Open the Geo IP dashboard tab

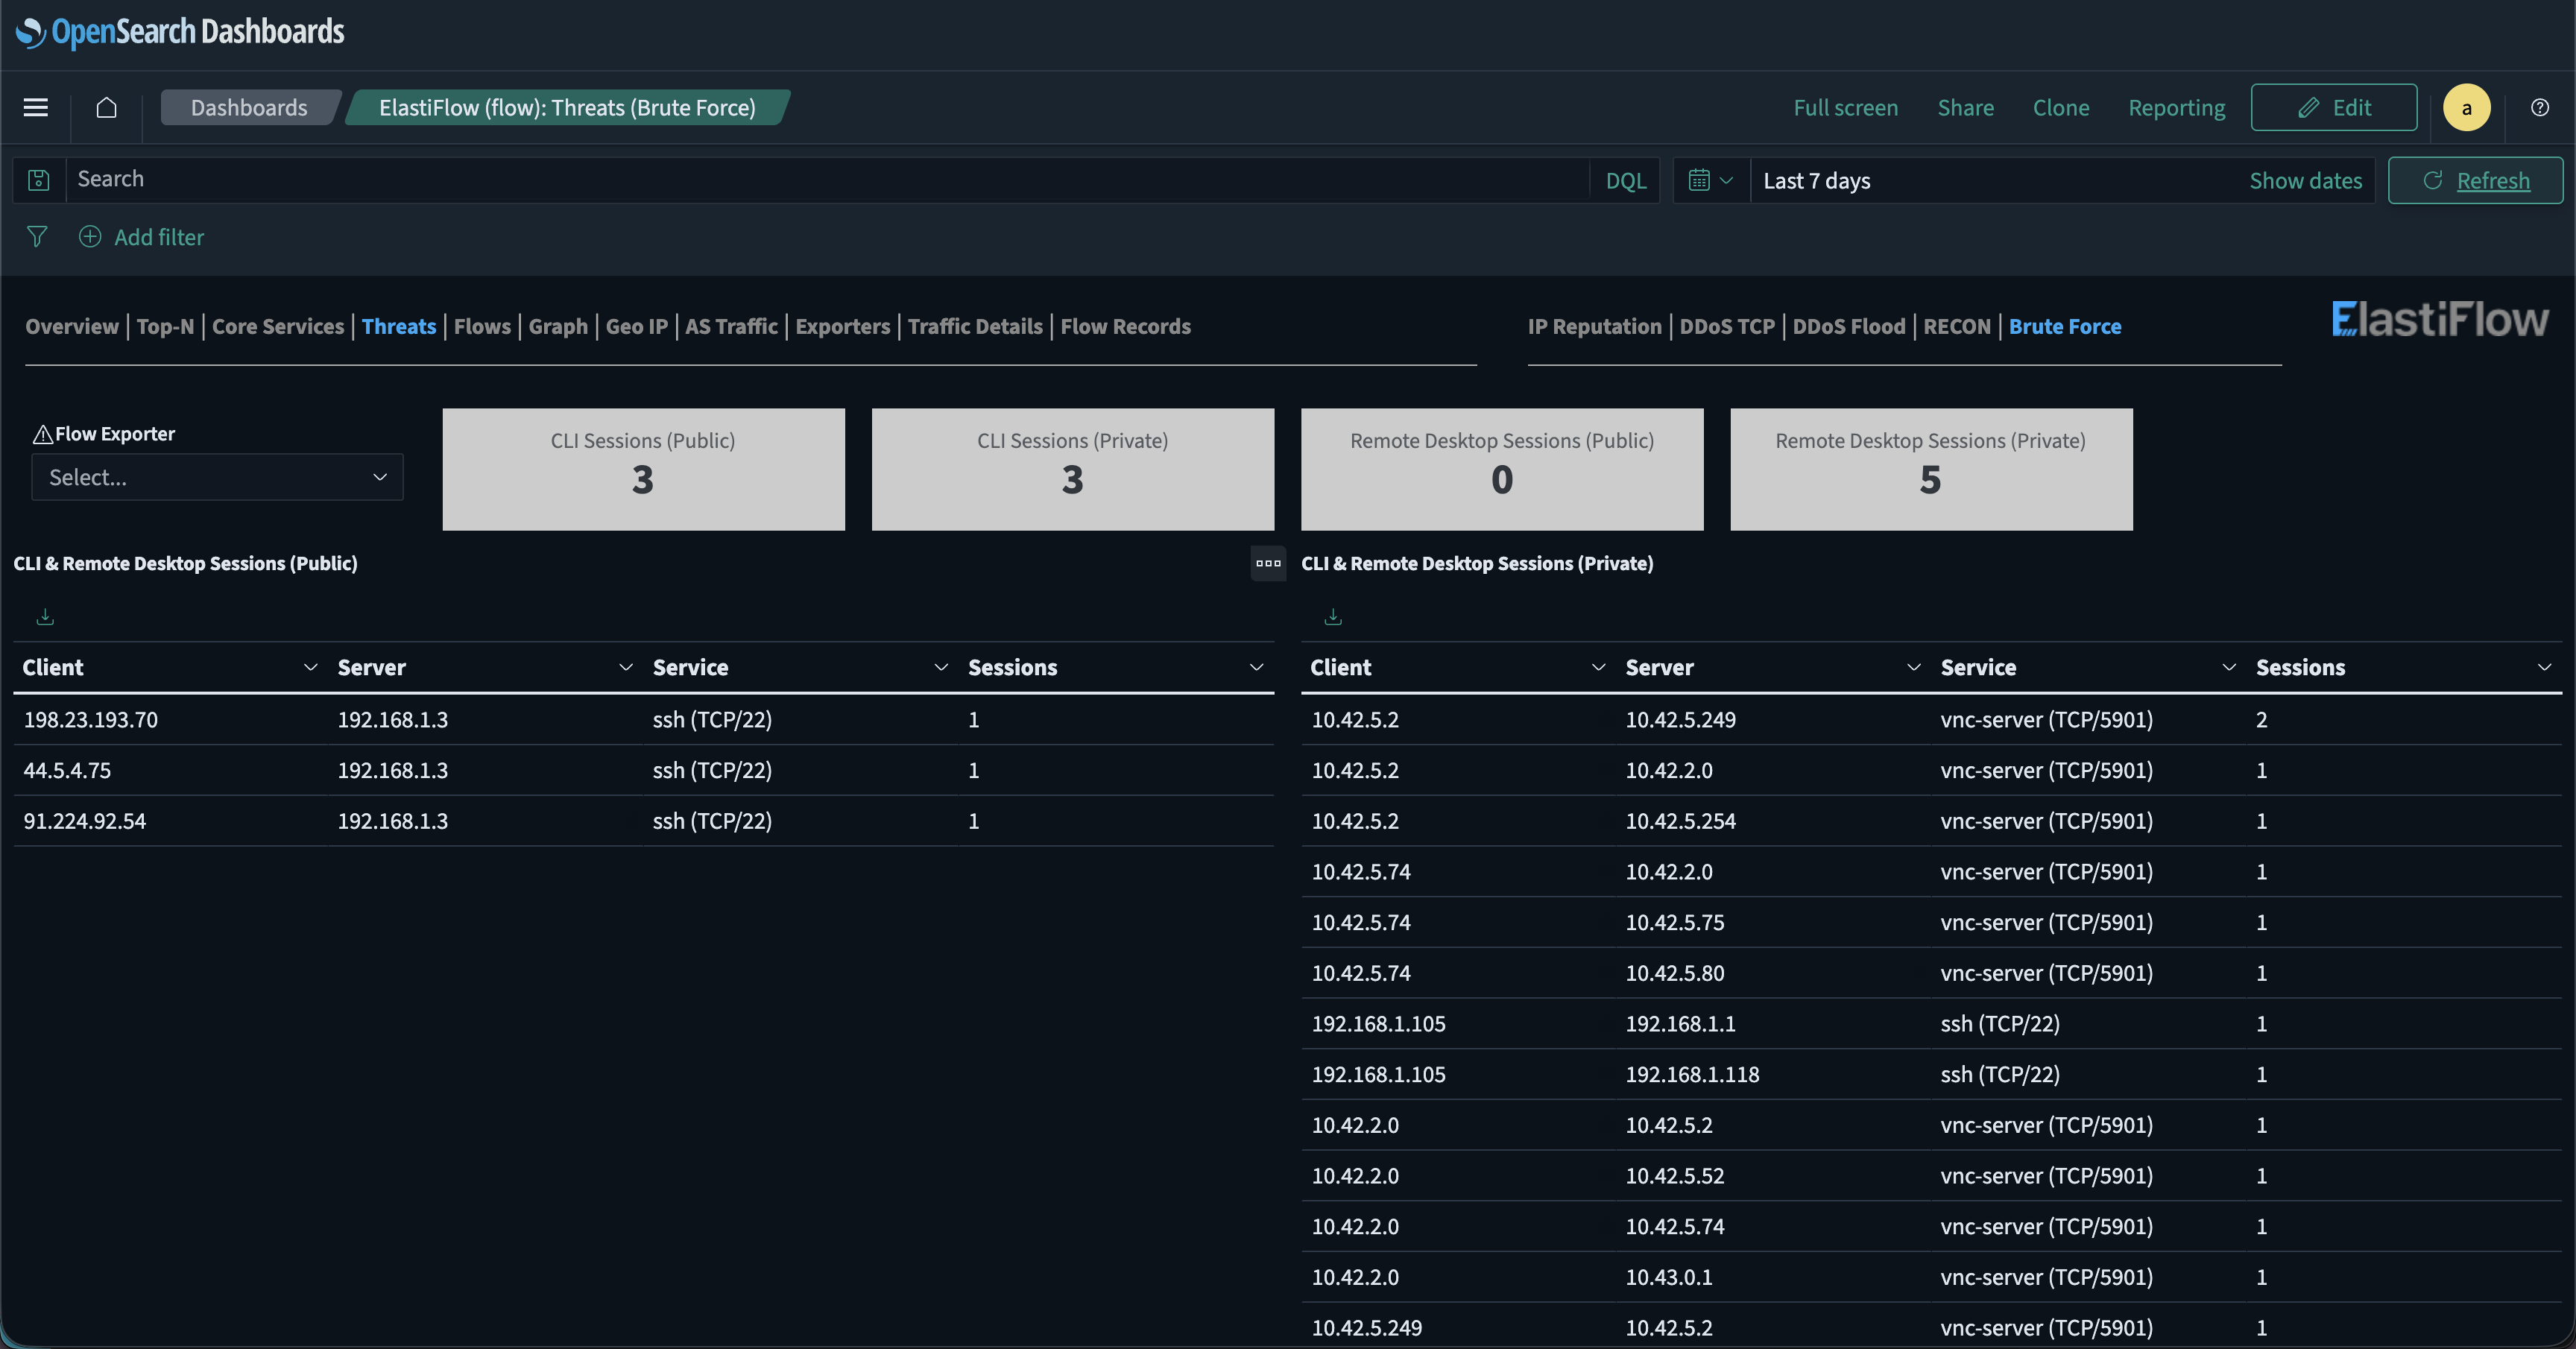point(637,326)
